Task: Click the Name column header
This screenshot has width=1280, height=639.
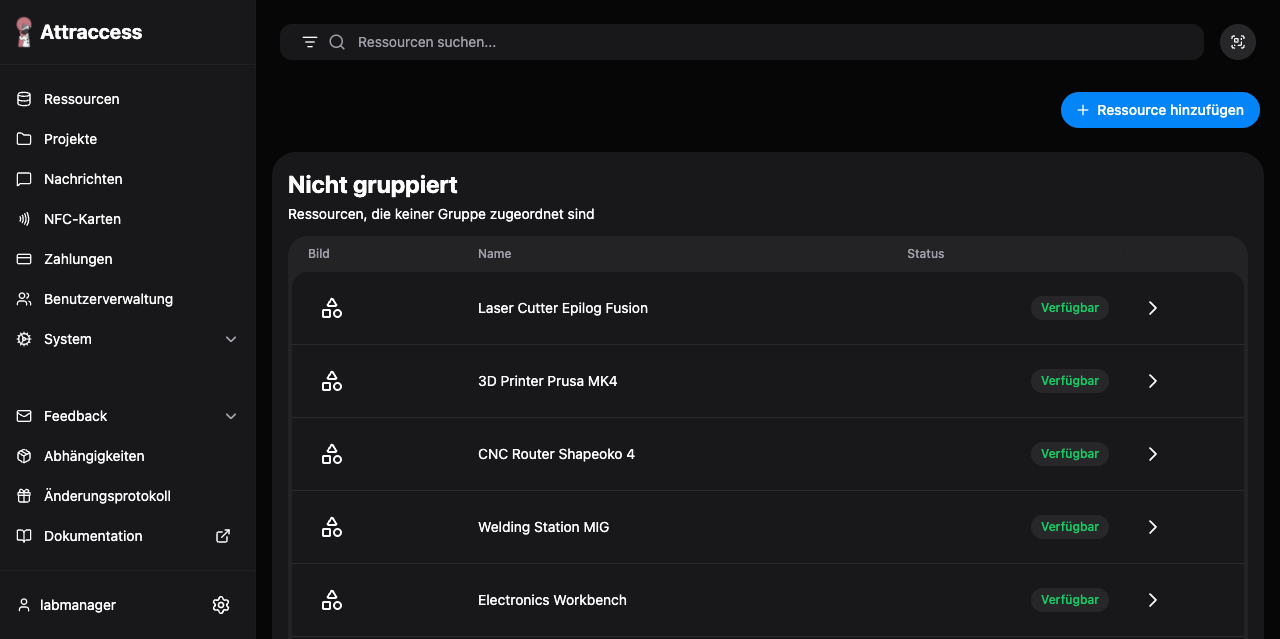Action: pos(495,254)
